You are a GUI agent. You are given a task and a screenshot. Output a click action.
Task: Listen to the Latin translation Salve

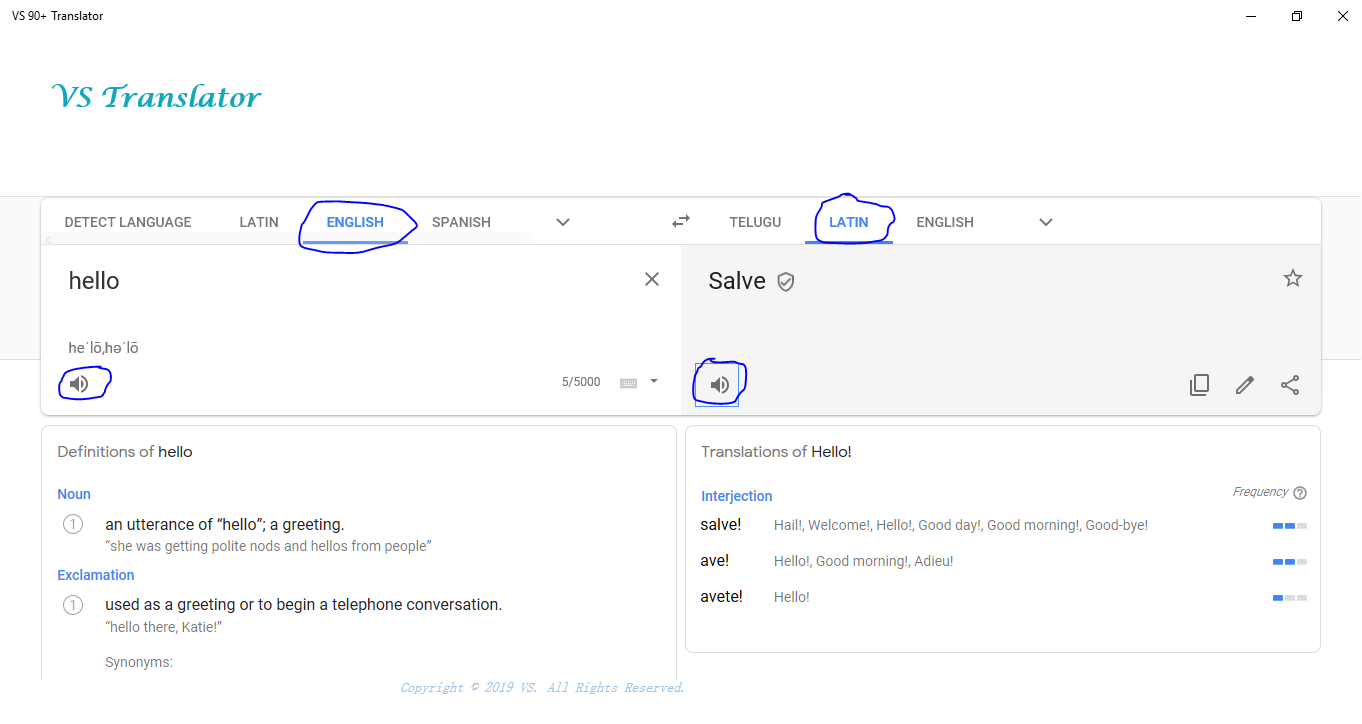click(x=719, y=385)
